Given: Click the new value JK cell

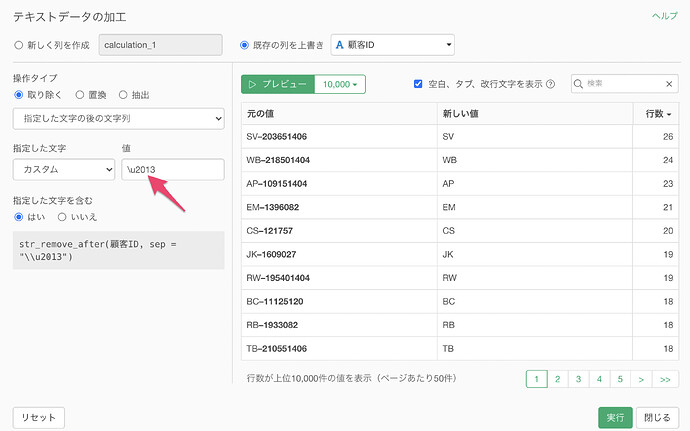Looking at the screenshot, I should tap(535, 254).
